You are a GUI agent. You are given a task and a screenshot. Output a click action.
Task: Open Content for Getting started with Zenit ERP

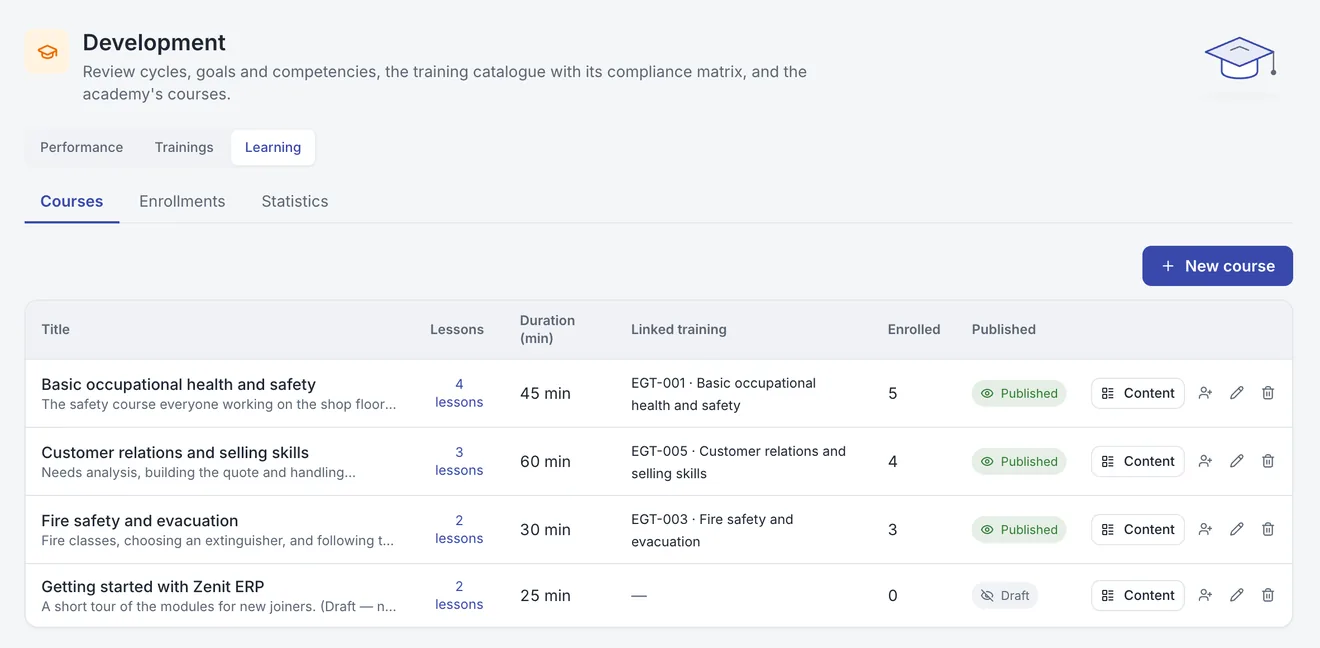1138,595
